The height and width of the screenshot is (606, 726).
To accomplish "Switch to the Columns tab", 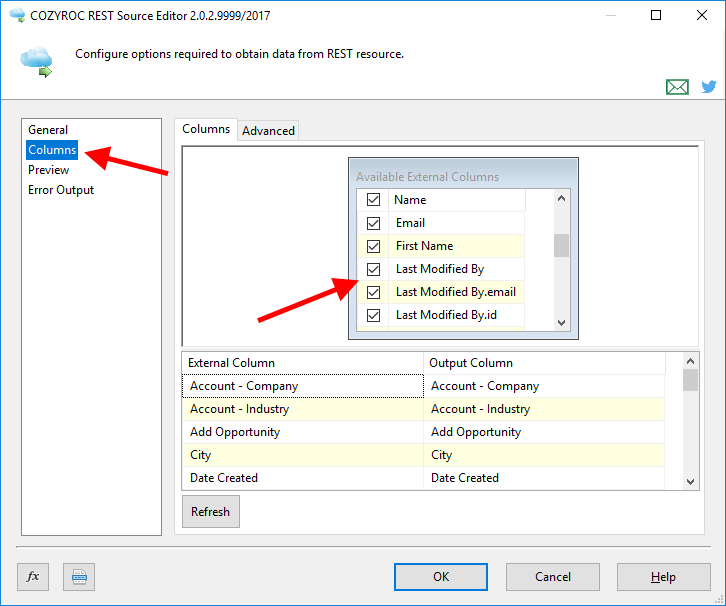I will click(x=206, y=129).
